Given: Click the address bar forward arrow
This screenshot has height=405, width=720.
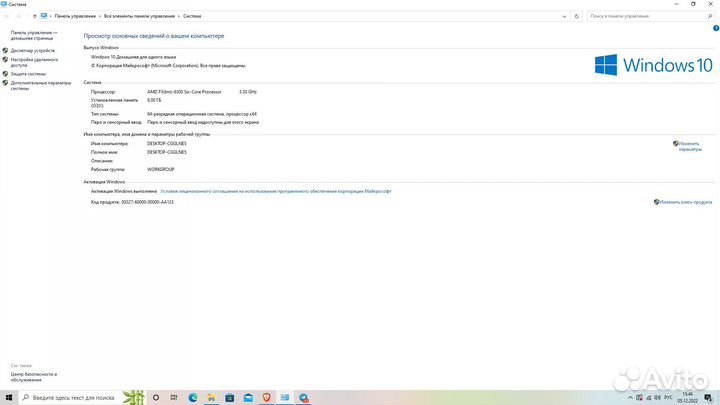Looking at the screenshot, I should [x=18, y=16].
